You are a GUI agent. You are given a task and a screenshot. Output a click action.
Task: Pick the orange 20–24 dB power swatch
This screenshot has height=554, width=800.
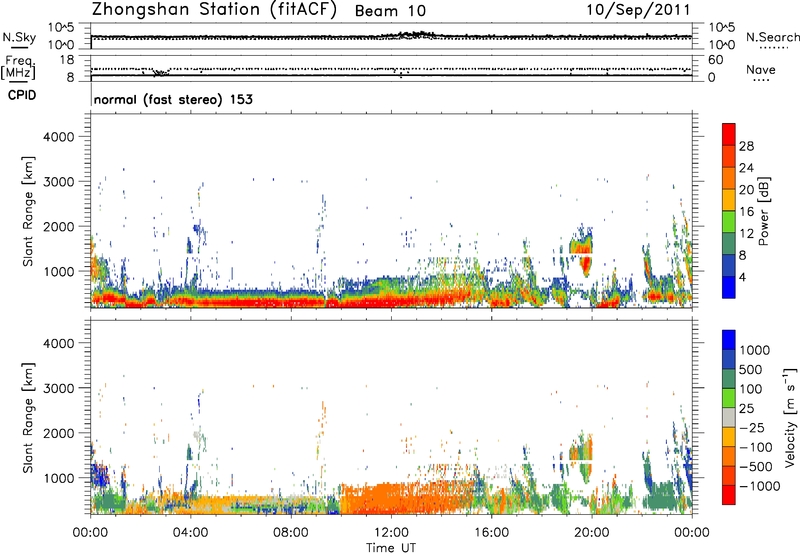coord(729,179)
